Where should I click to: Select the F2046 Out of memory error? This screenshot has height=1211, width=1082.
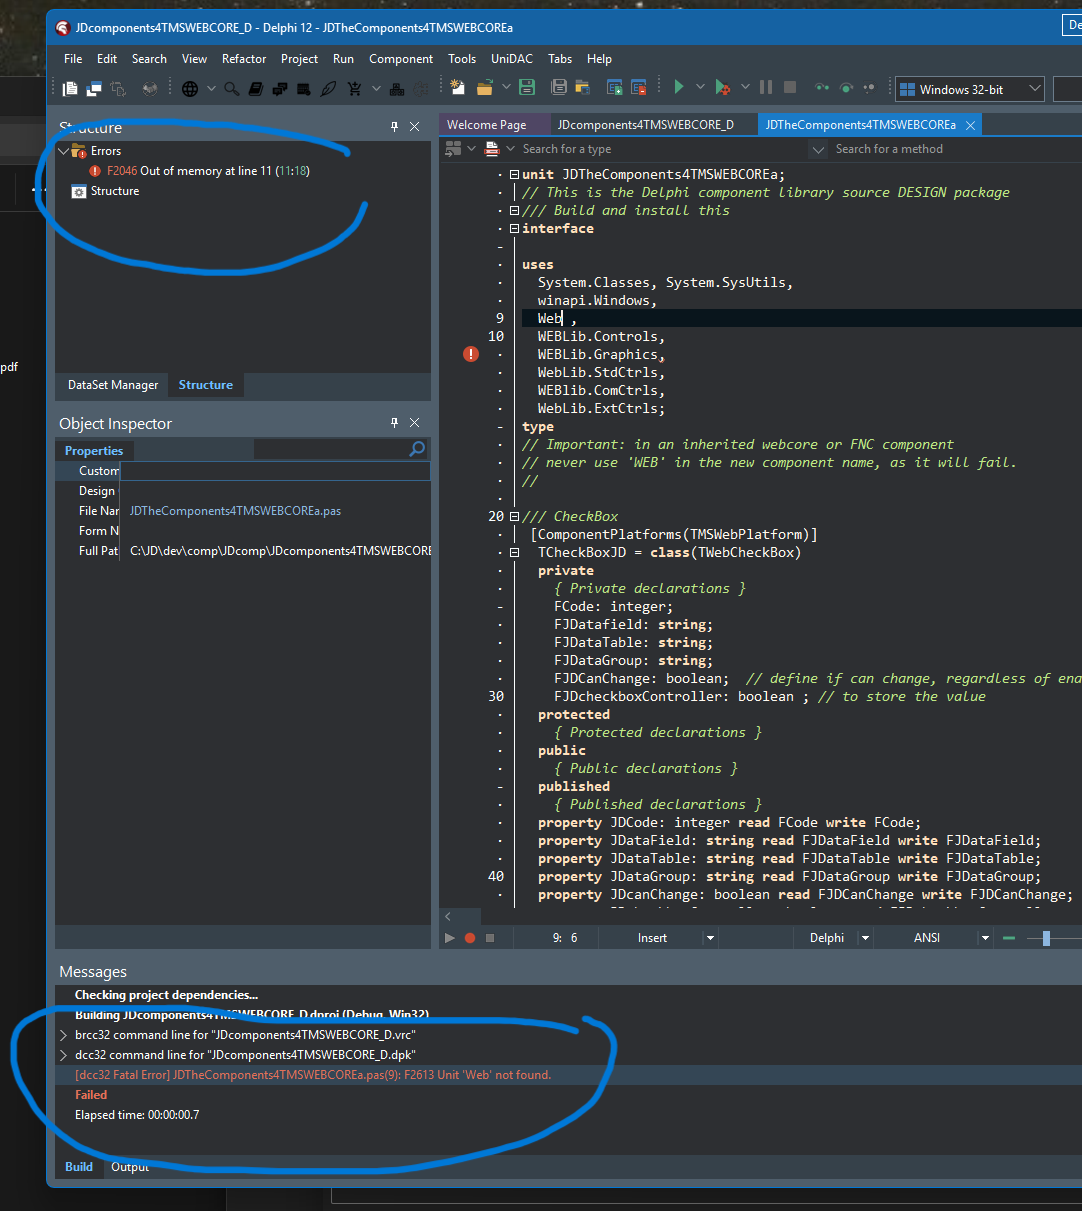208,171
